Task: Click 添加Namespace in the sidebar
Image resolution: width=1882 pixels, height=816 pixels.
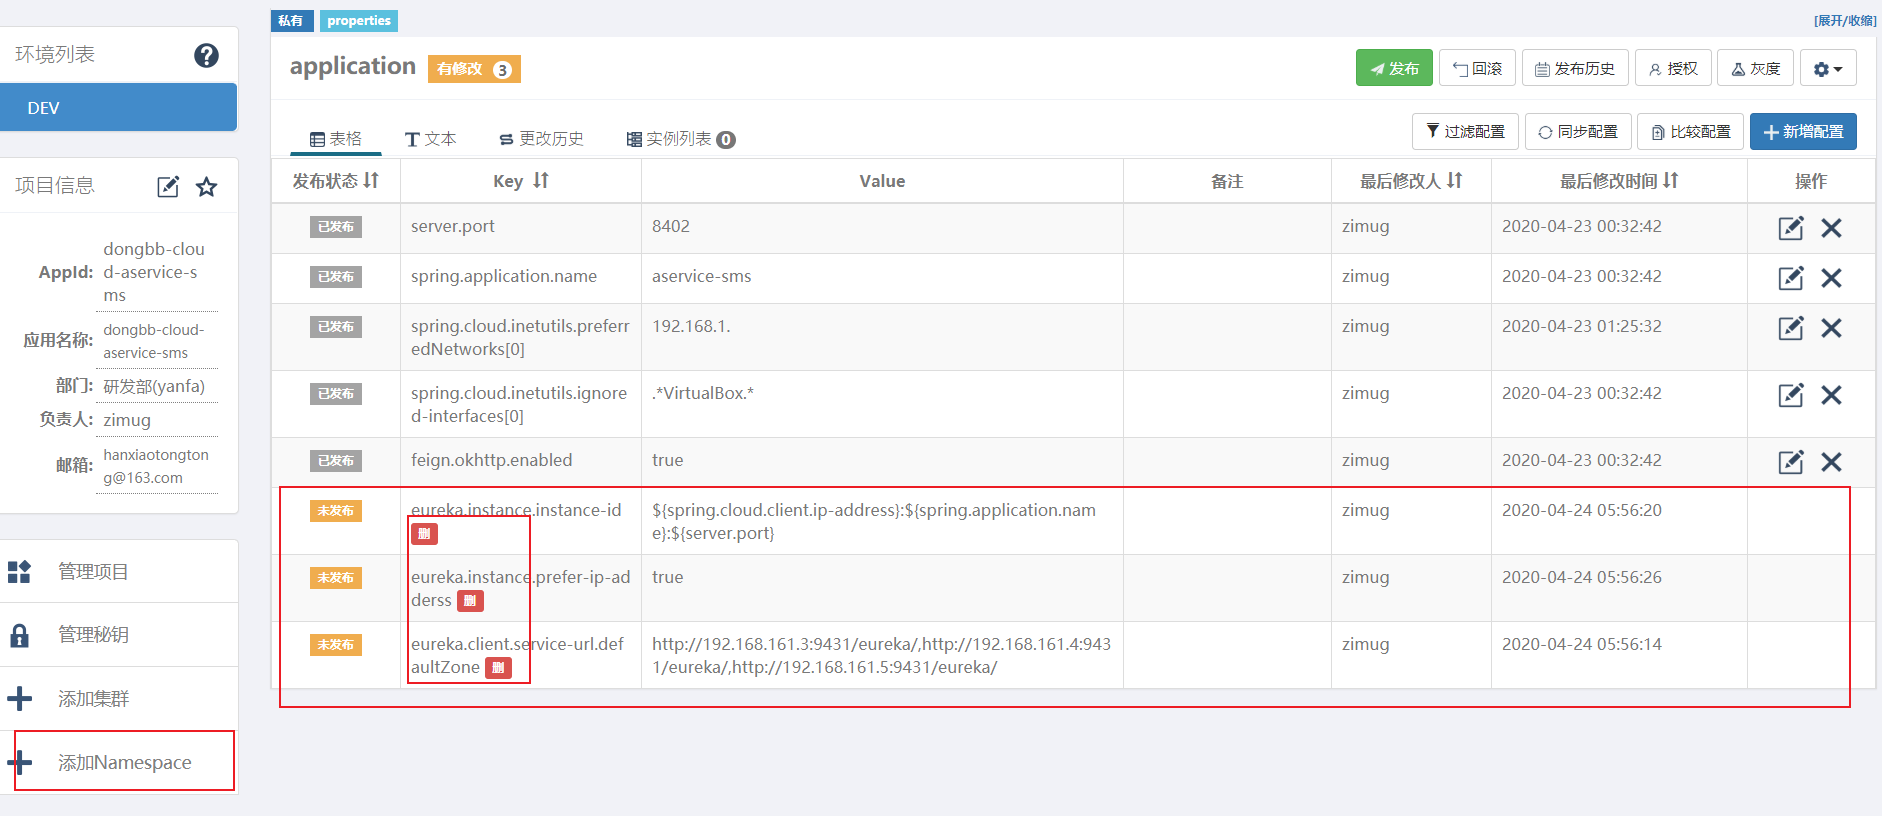Action: [124, 762]
